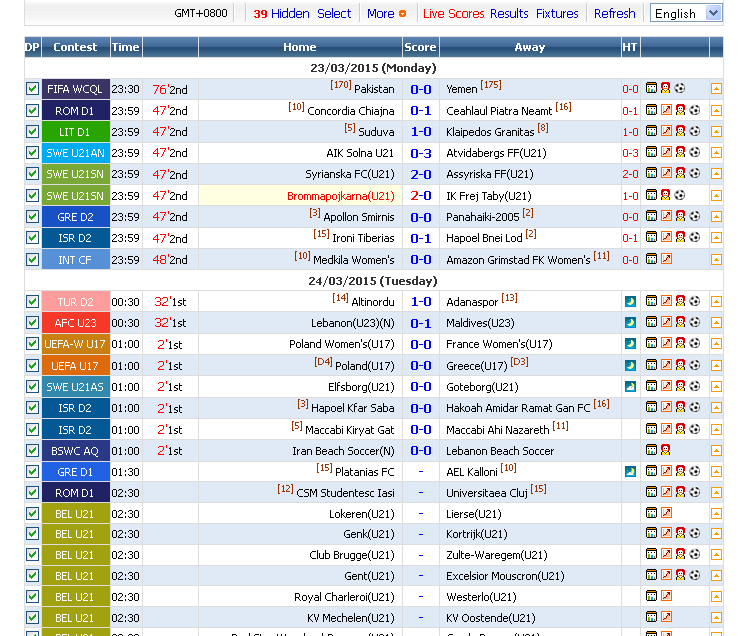Screen dimensions: 753x636
Task: Open the Brommapojkarna(U21) team link
Action: (340, 196)
